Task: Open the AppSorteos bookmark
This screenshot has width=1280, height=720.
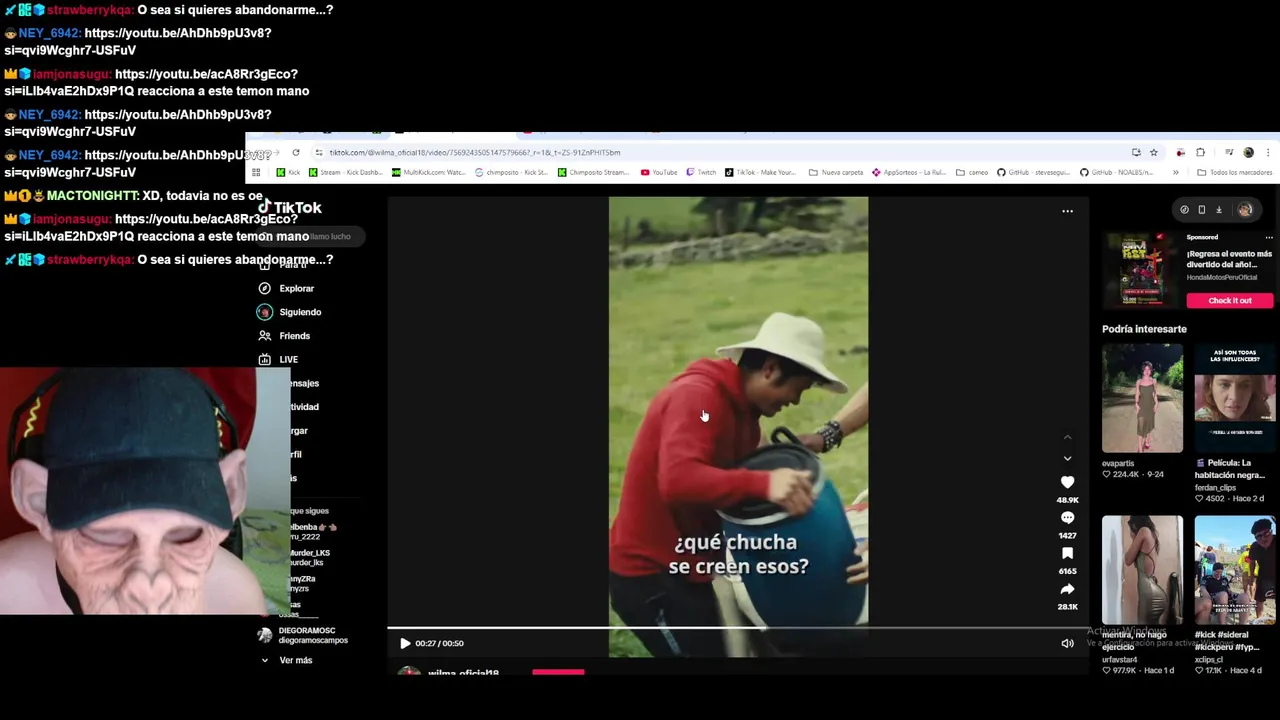Action: [x=909, y=172]
